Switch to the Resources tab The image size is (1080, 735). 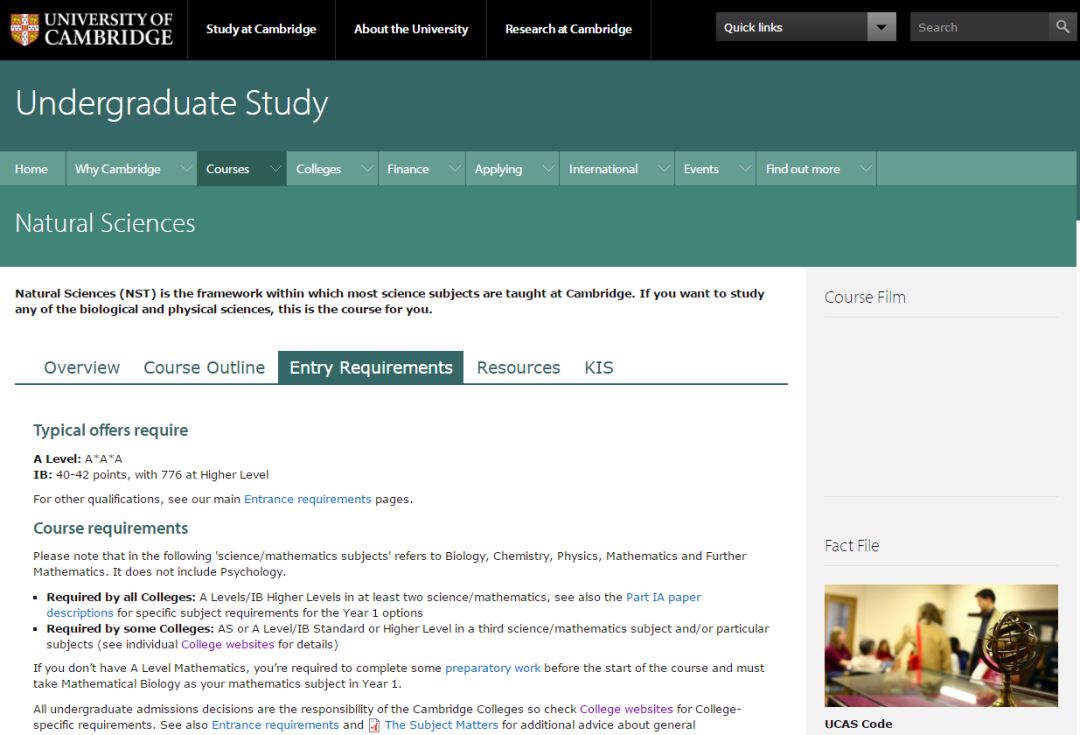click(518, 367)
